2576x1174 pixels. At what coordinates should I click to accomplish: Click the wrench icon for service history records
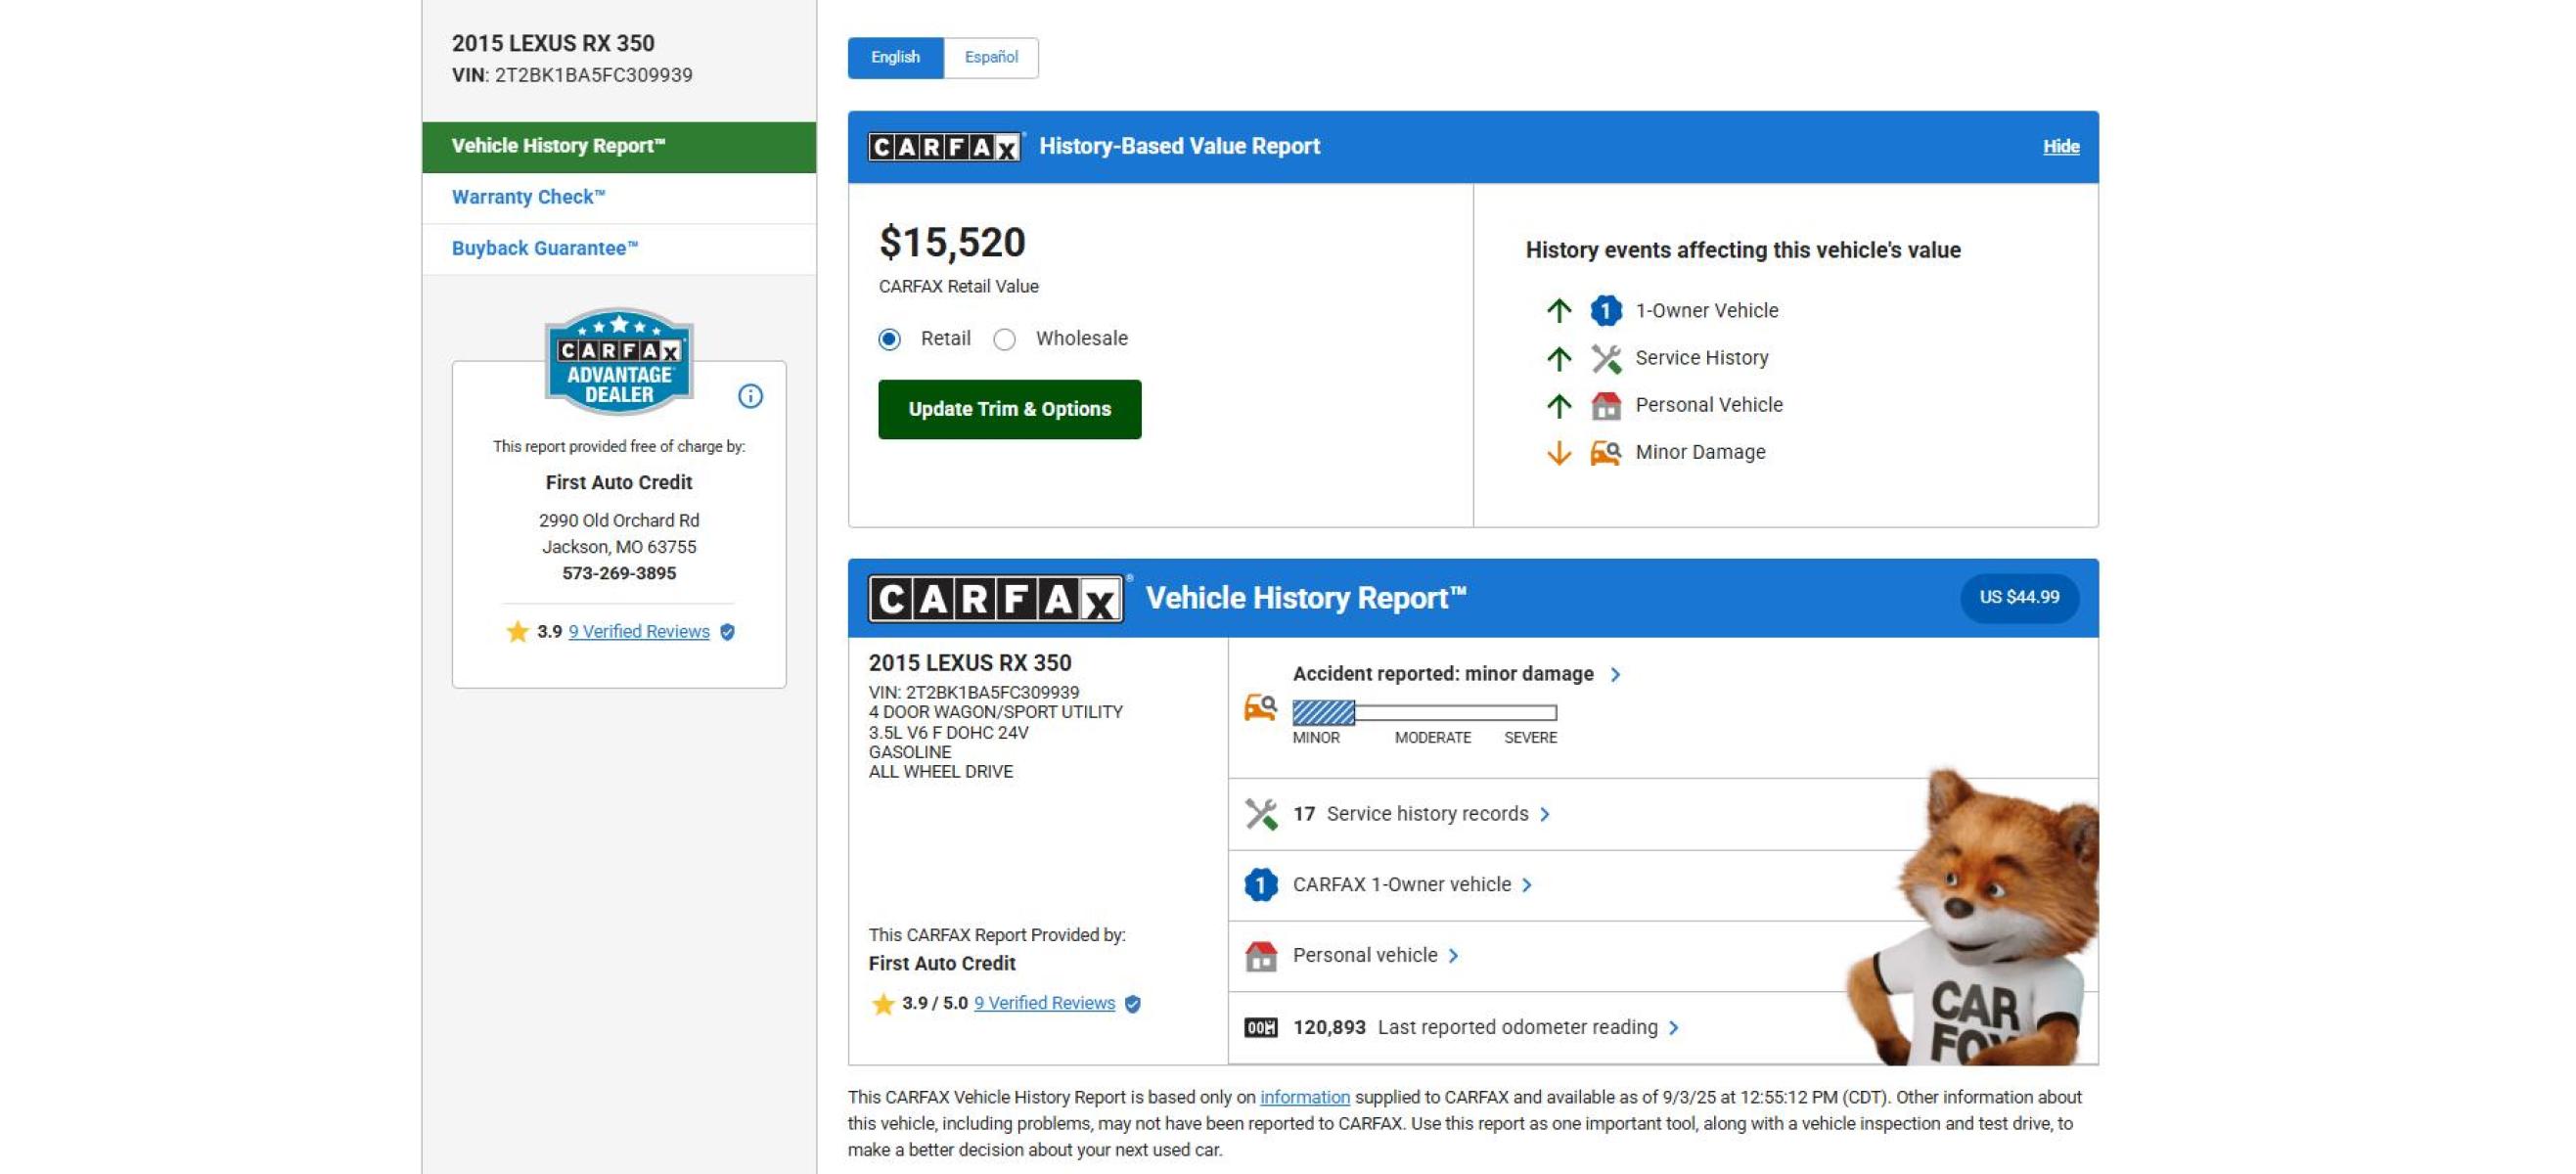coord(1260,814)
